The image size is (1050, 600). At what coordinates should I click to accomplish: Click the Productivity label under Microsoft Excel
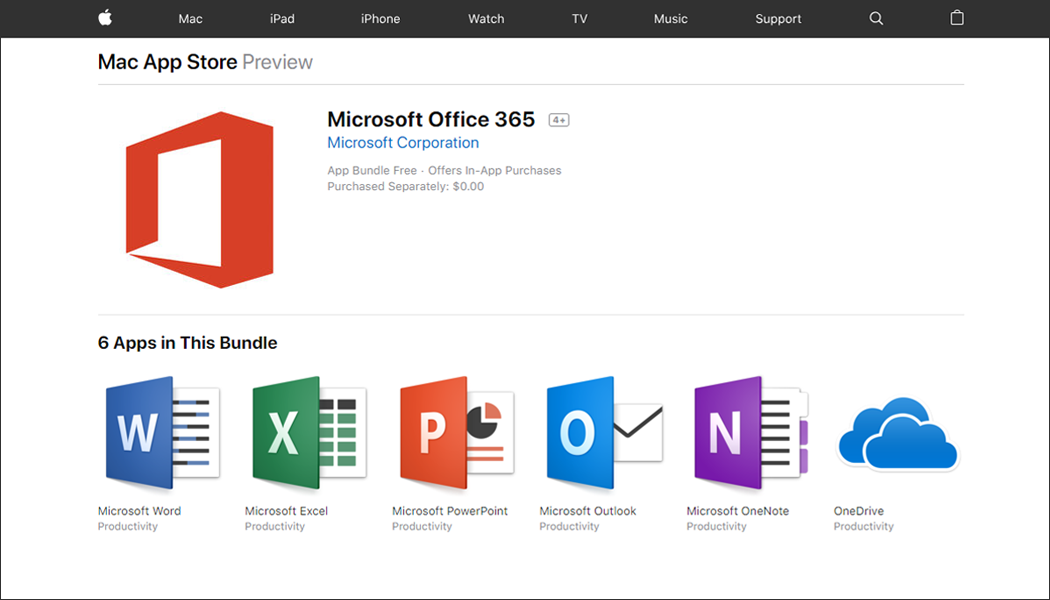[275, 526]
